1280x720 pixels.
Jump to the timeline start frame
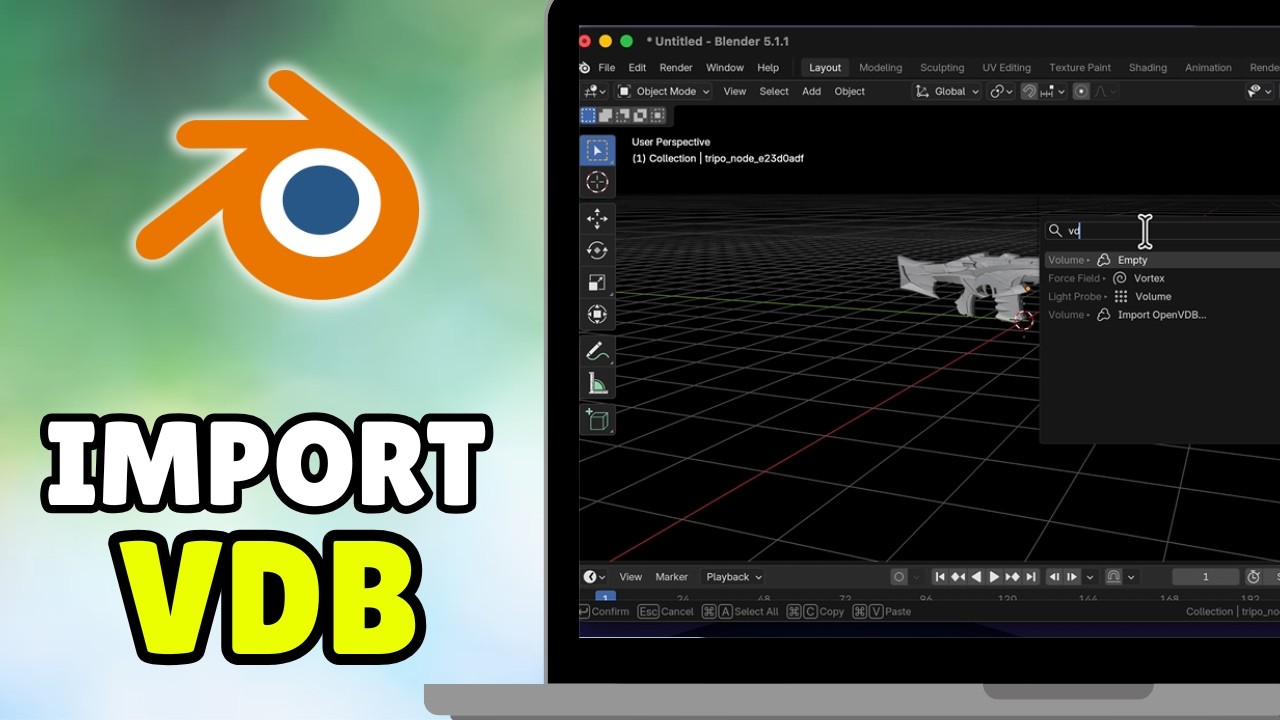940,577
